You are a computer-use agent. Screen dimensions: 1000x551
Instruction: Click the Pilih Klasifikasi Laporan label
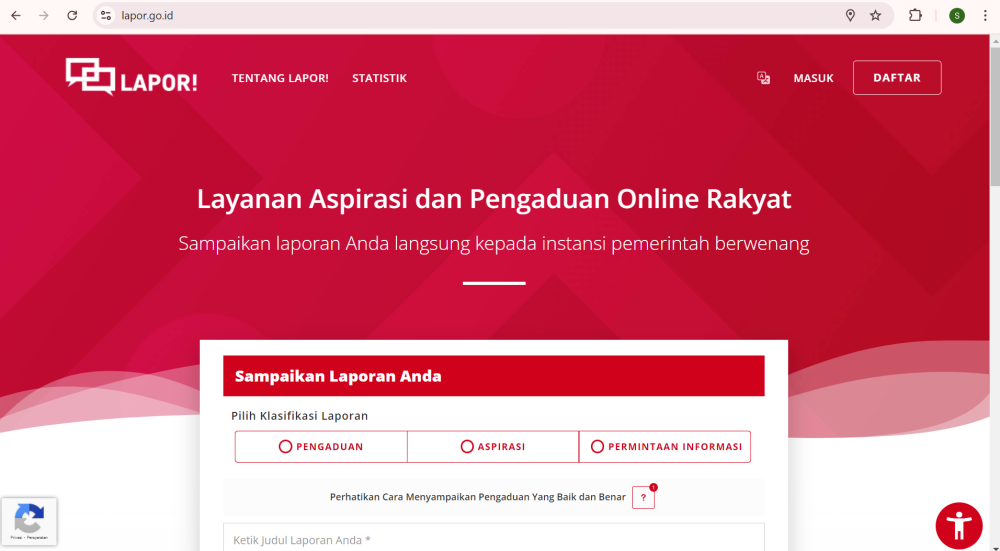point(300,416)
